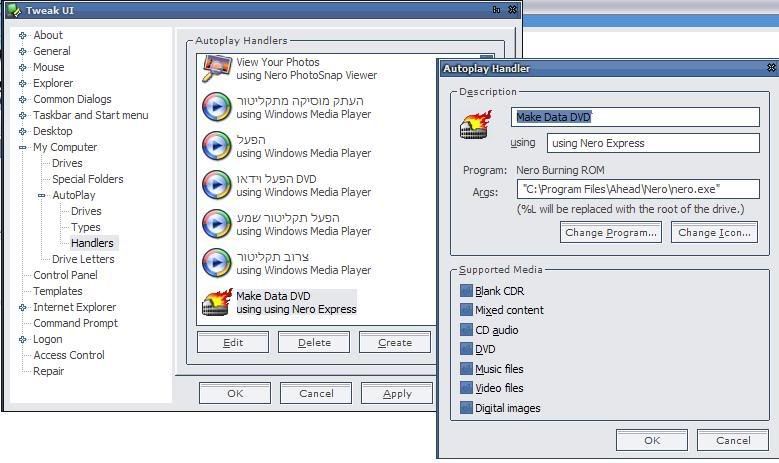This screenshot has height=463, width=779.
Task: Click the Nero flame icon in the Description group
Action: pyautogui.click(x=475, y=124)
